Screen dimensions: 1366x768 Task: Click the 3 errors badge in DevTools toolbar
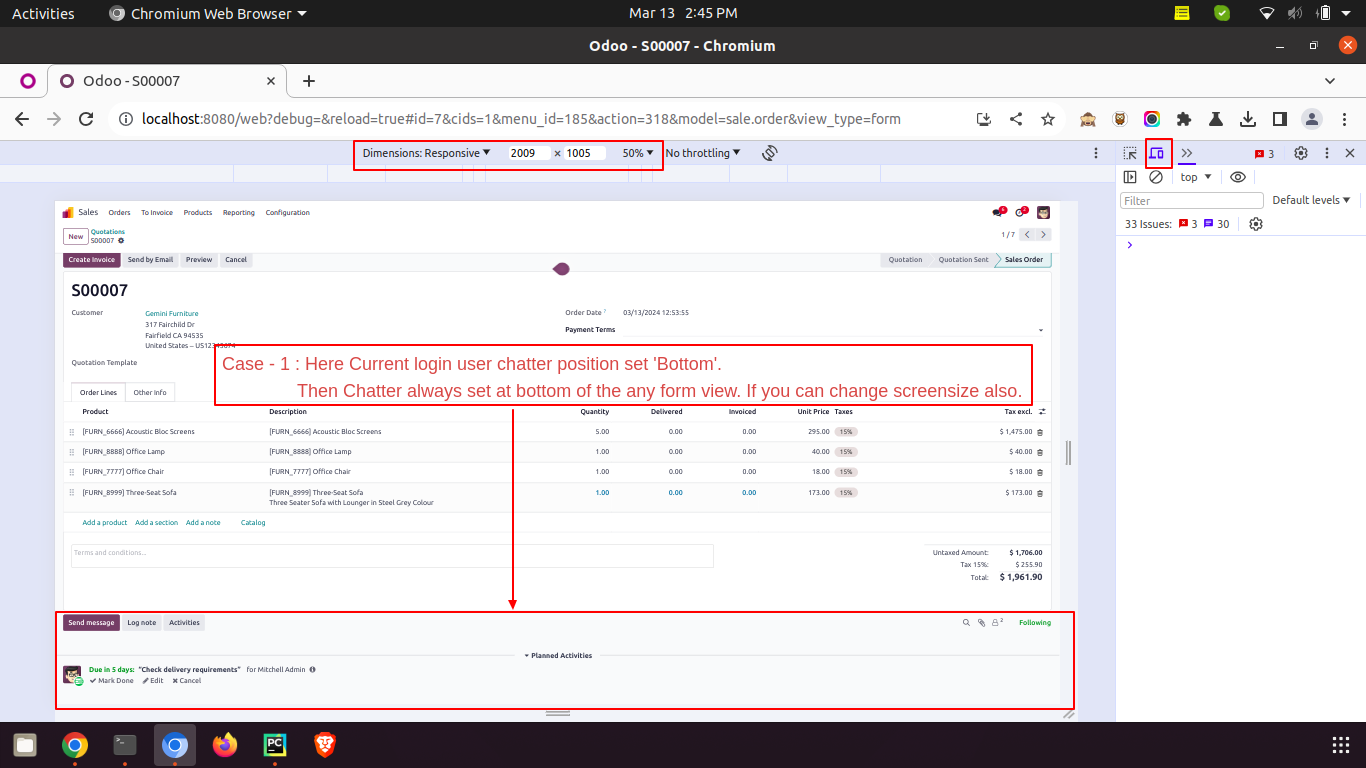[1265, 153]
